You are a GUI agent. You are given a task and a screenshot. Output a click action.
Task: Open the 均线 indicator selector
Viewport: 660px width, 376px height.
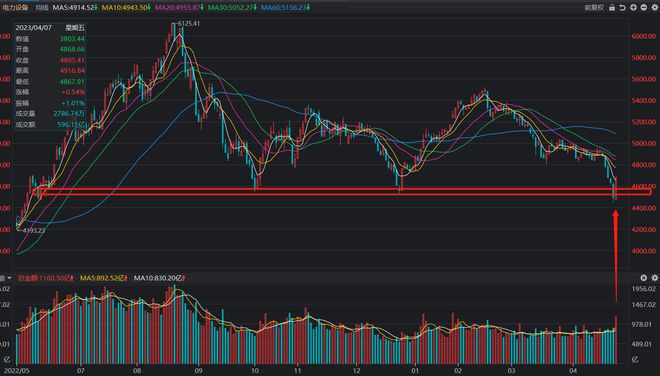[42, 8]
